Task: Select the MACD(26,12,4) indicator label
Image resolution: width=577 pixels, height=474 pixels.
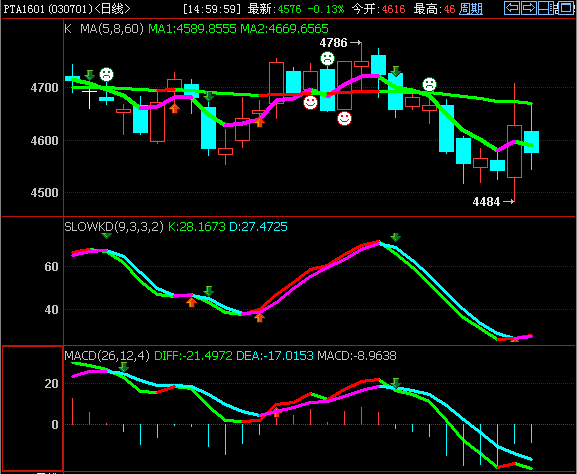Action: pyautogui.click(x=107, y=356)
